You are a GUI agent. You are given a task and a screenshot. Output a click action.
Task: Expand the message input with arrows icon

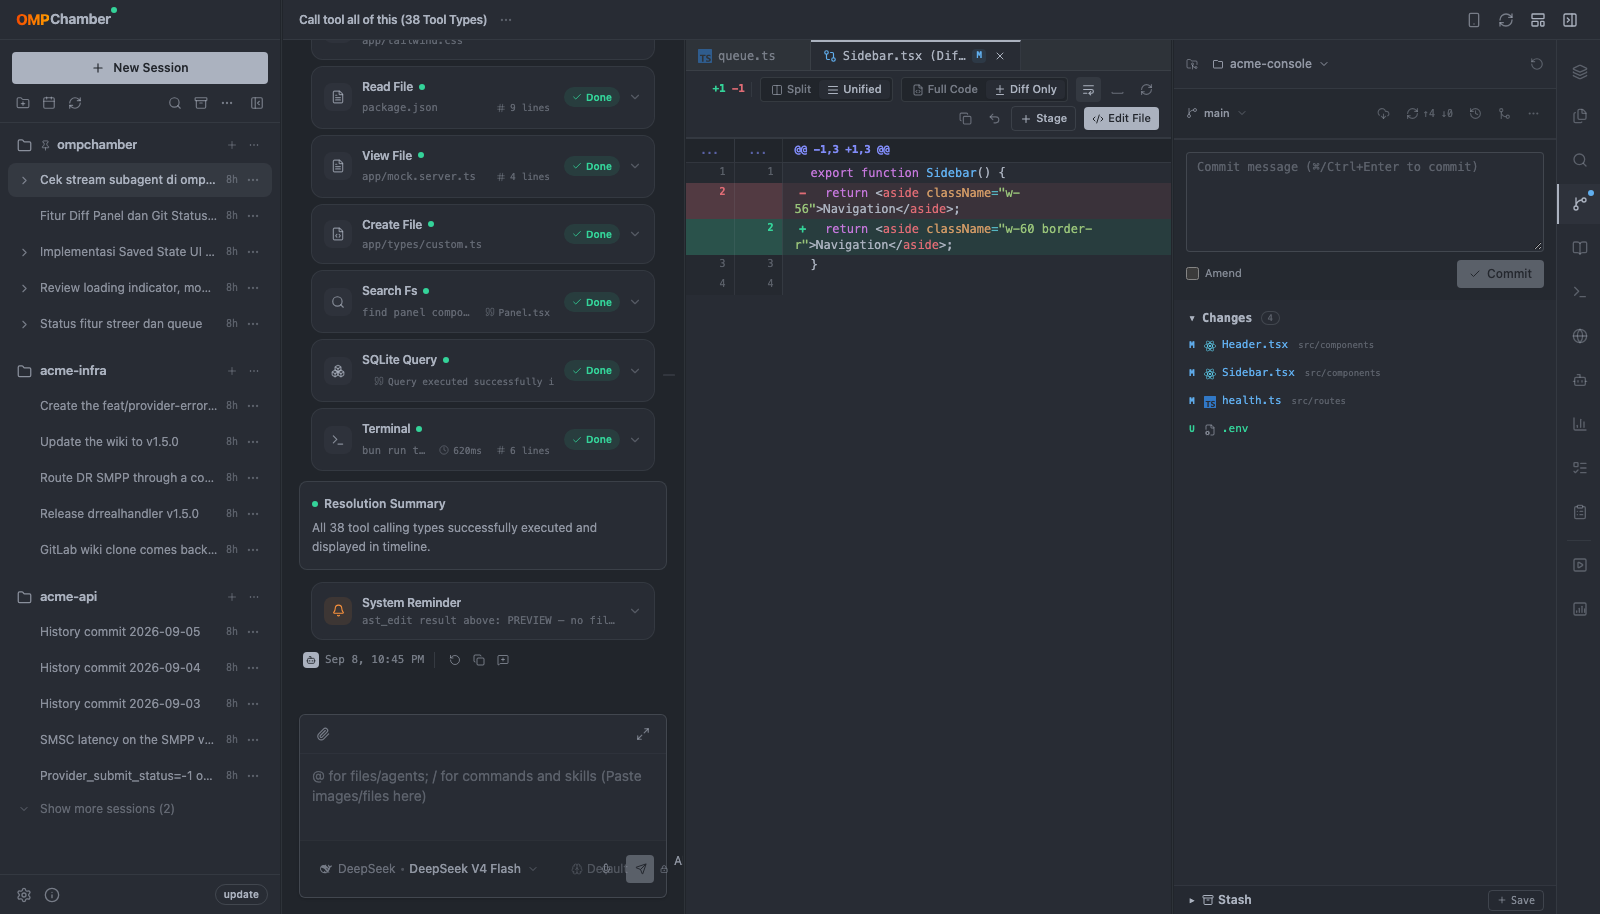tap(643, 734)
